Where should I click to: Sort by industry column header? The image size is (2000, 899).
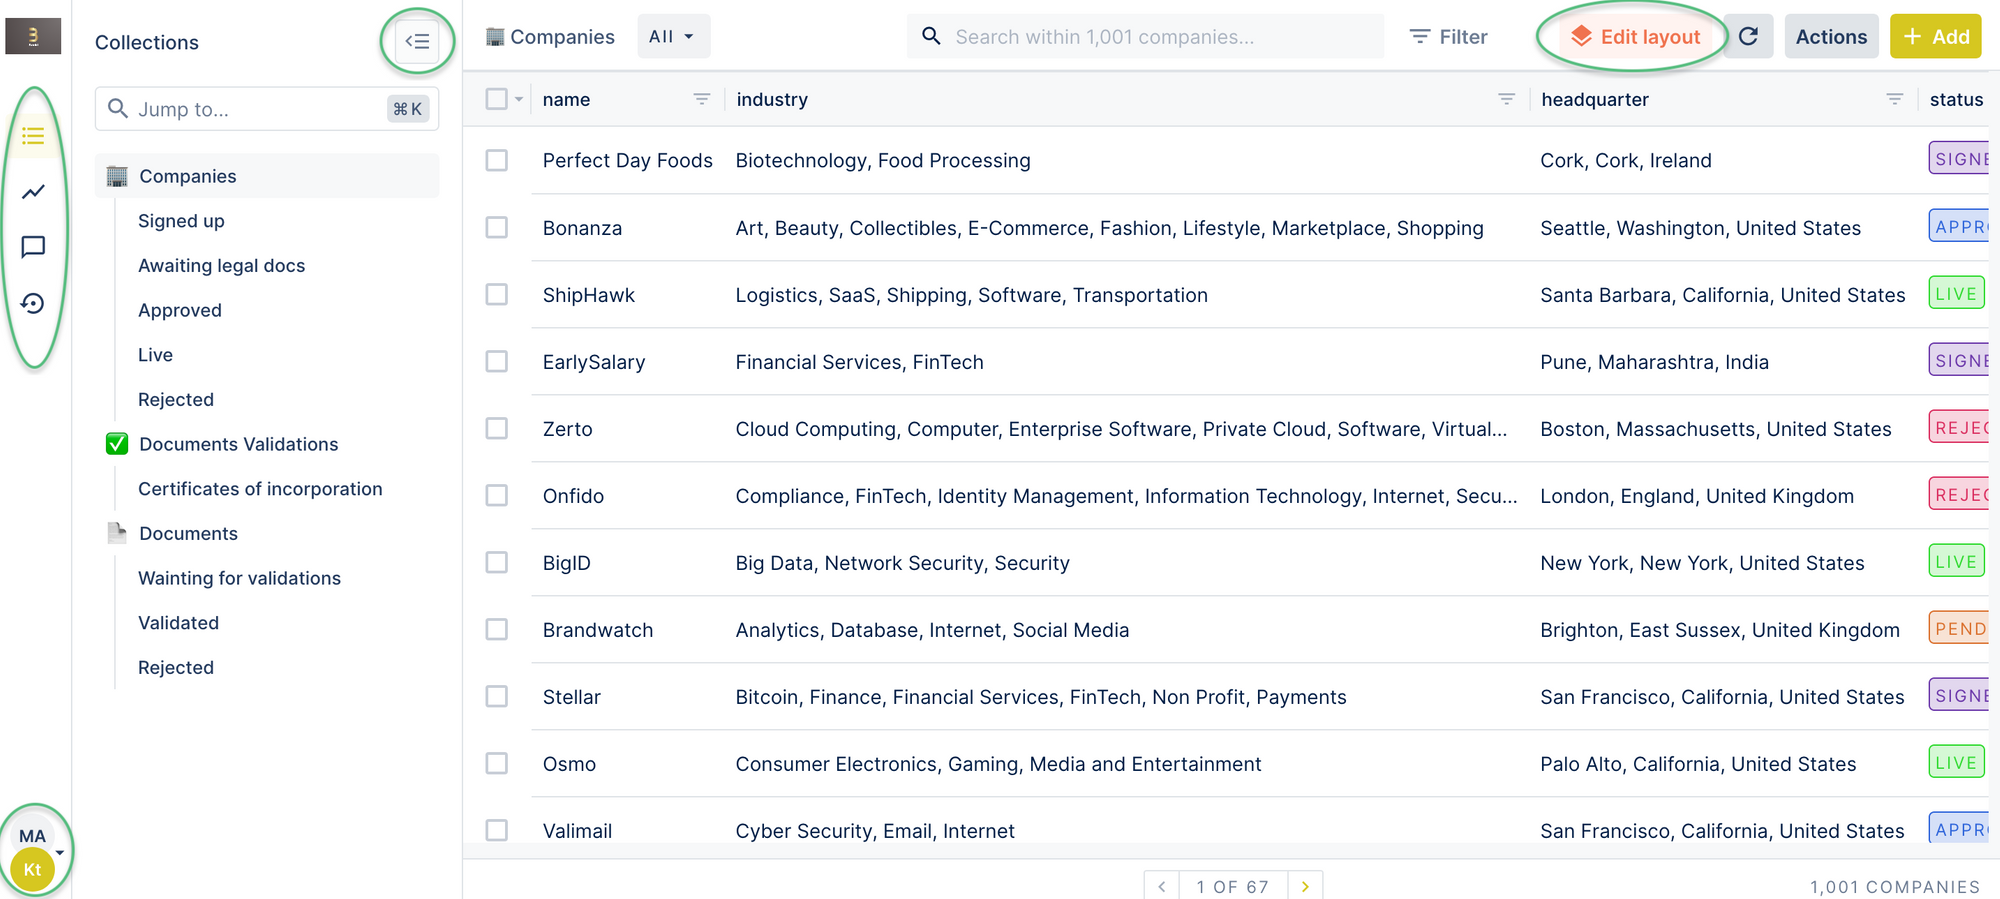[772, 99]
